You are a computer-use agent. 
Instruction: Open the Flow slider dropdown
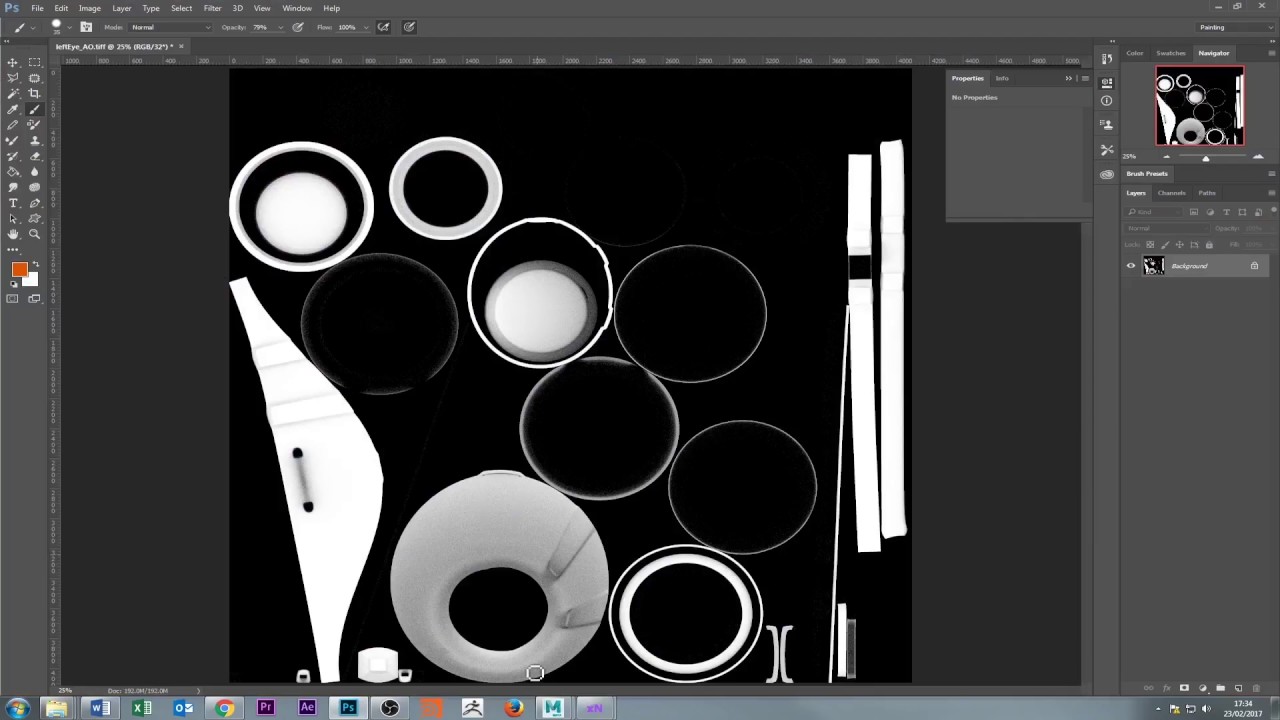coord(367,27)
